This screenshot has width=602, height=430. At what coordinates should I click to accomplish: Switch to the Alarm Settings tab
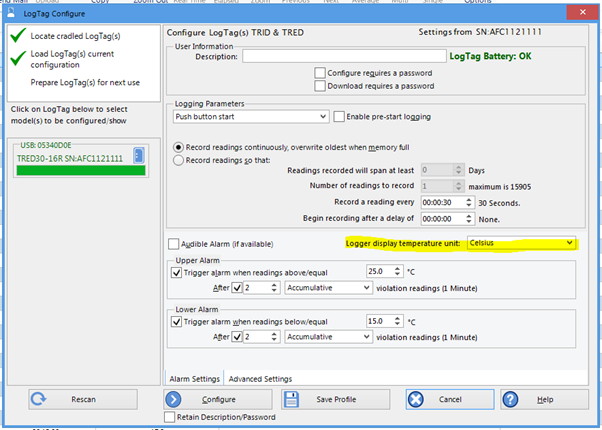coord(194,379)
